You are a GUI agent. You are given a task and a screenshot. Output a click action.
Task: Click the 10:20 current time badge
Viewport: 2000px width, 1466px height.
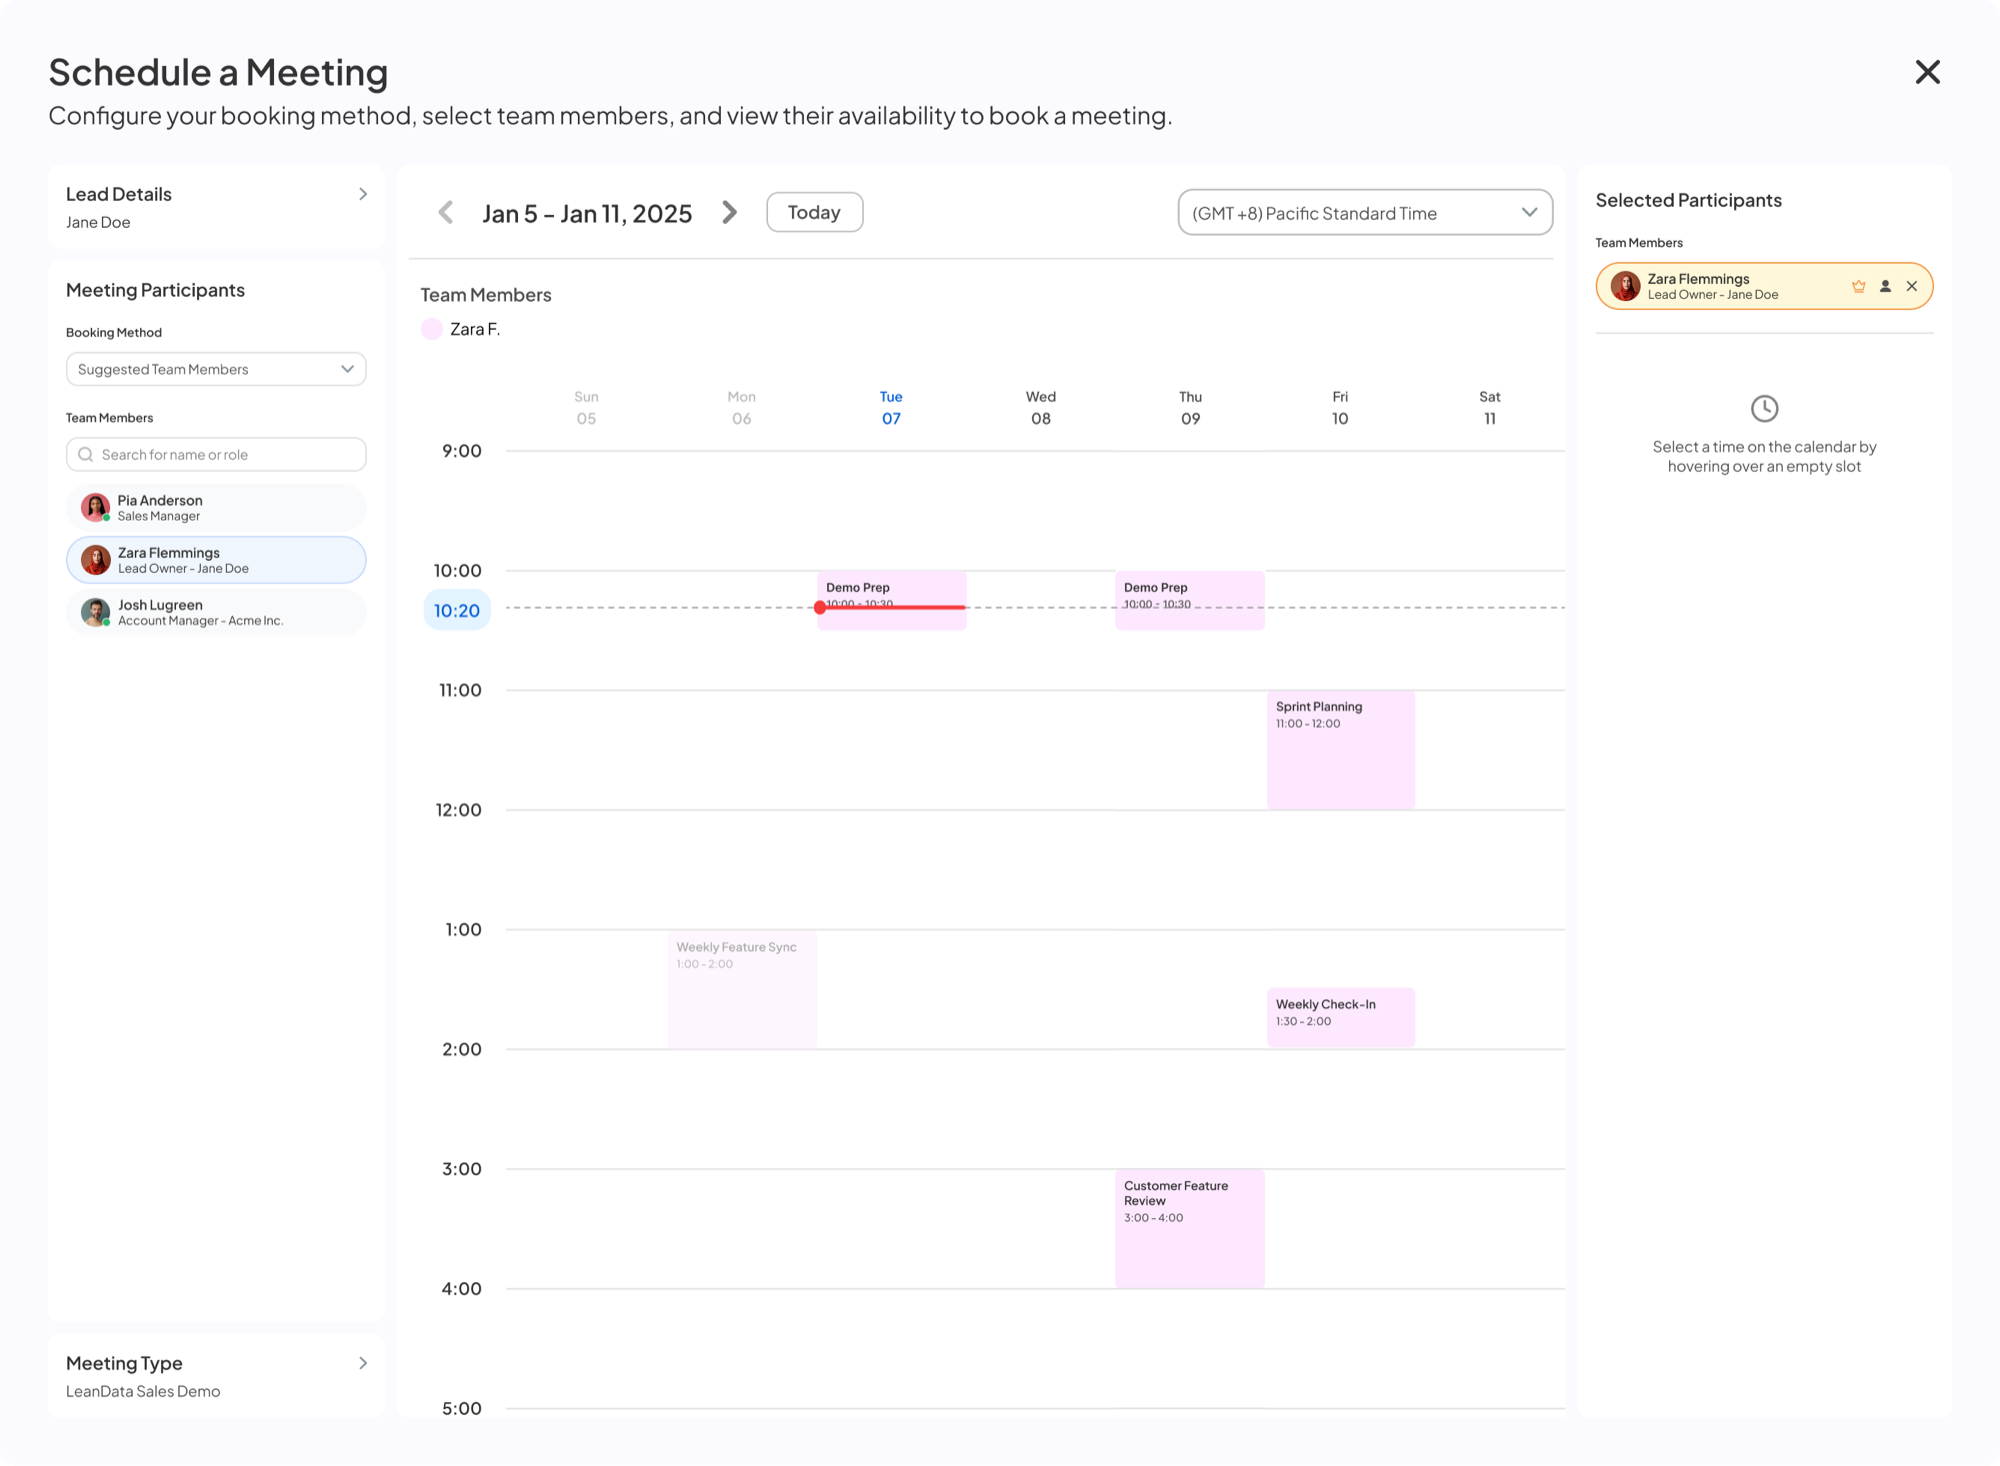coord(457,610)
